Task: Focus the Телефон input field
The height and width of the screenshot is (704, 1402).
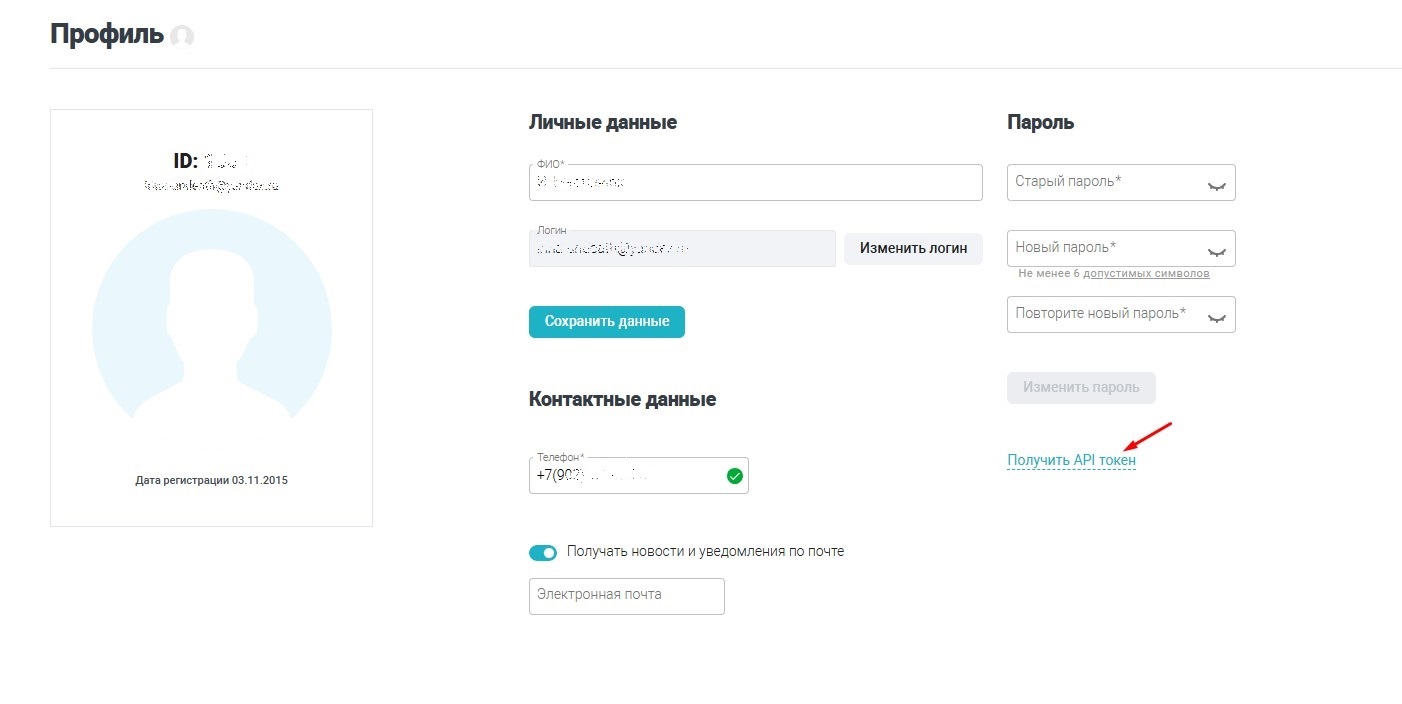Action: 638,475
